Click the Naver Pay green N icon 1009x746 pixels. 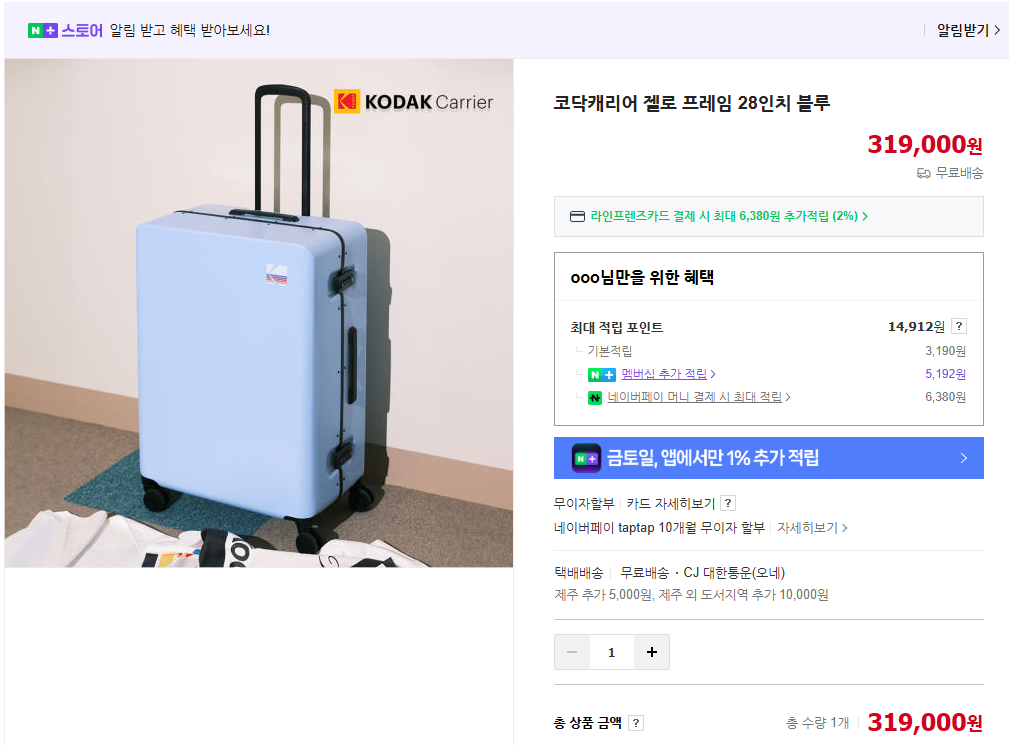point(595,398)
